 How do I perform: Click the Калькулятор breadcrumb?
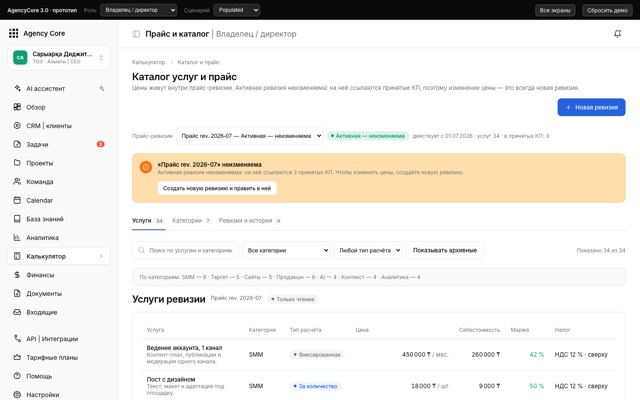pos(149,62)
